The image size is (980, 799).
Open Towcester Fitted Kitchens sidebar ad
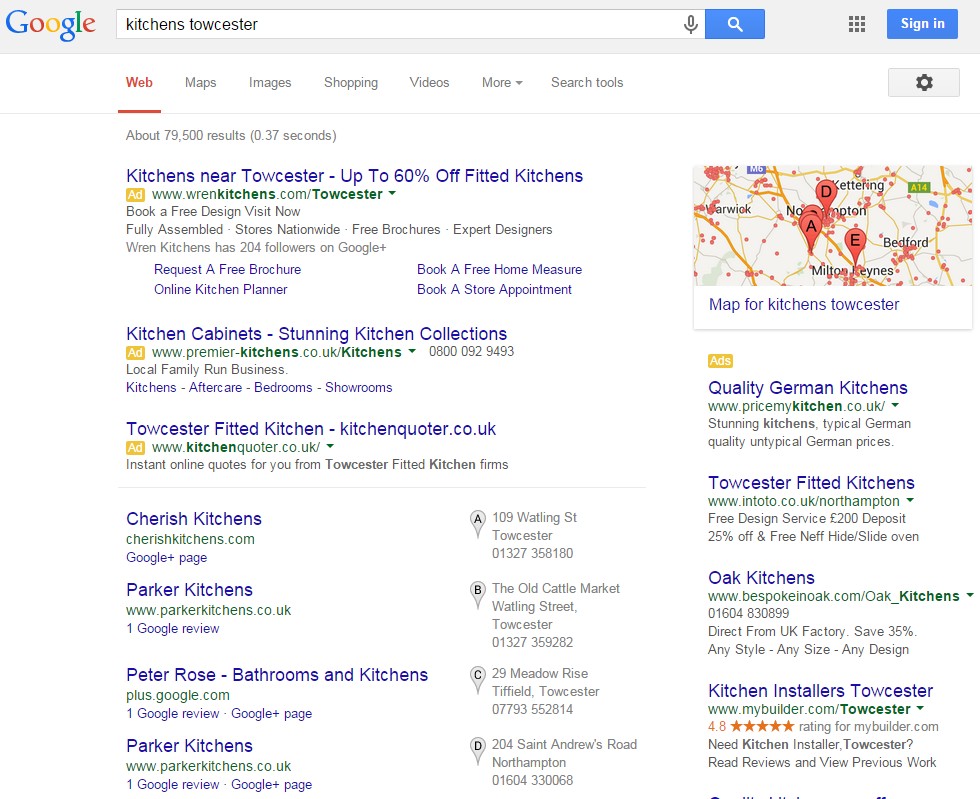pos(811,483)
